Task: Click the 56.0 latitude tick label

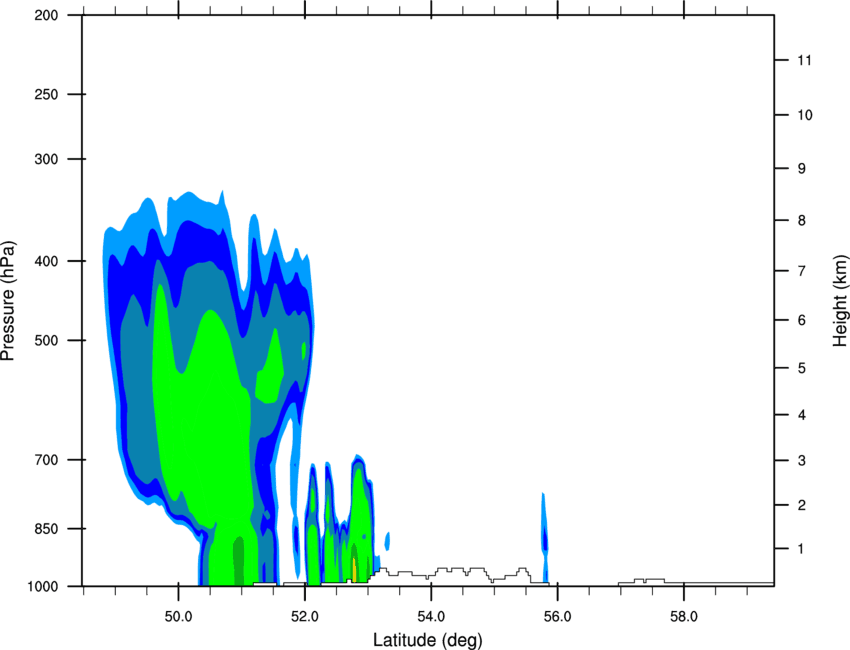Action: pos(557,617)
